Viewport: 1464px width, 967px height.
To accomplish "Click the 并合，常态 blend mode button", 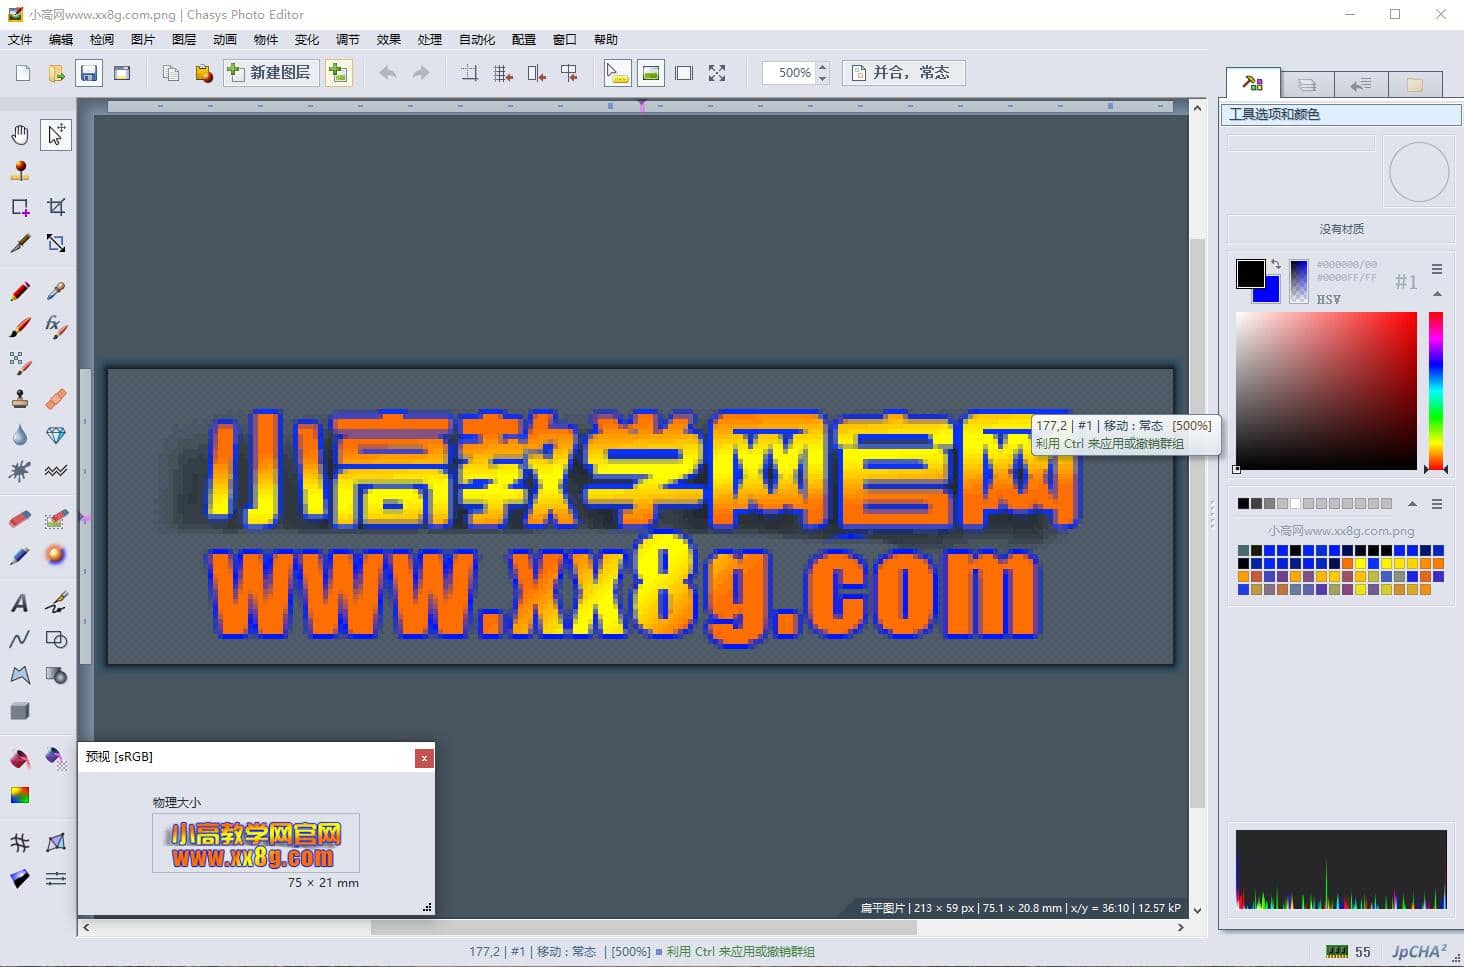I will pos(903,72).
